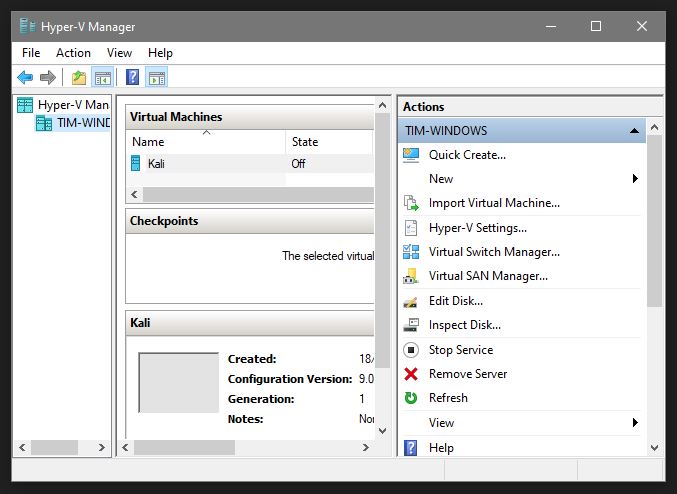Expand the New submenu arrow
The image size is (677, 494).
[x=635, y=179]
